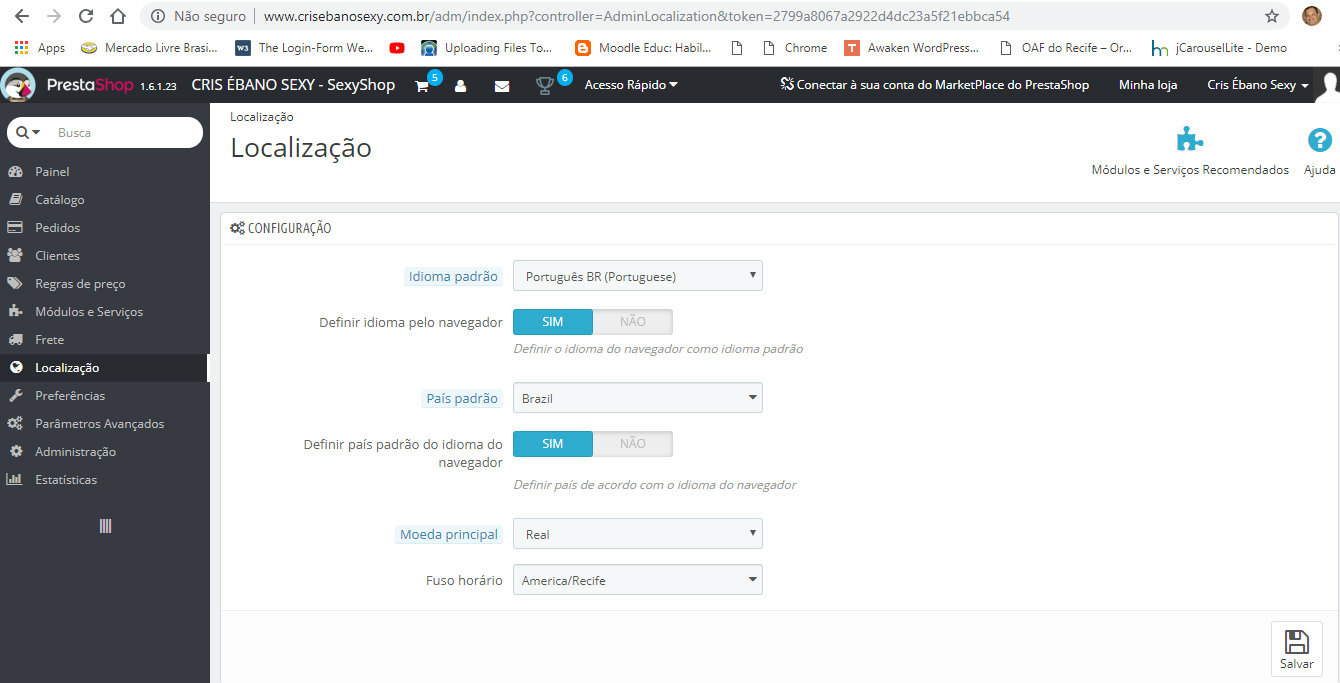Image resolution: width=1340 pixels, height=683 pixels.
Task: Open Módulos e Serviços Recomendados puzzle icon
Action: click(1189, 140)
